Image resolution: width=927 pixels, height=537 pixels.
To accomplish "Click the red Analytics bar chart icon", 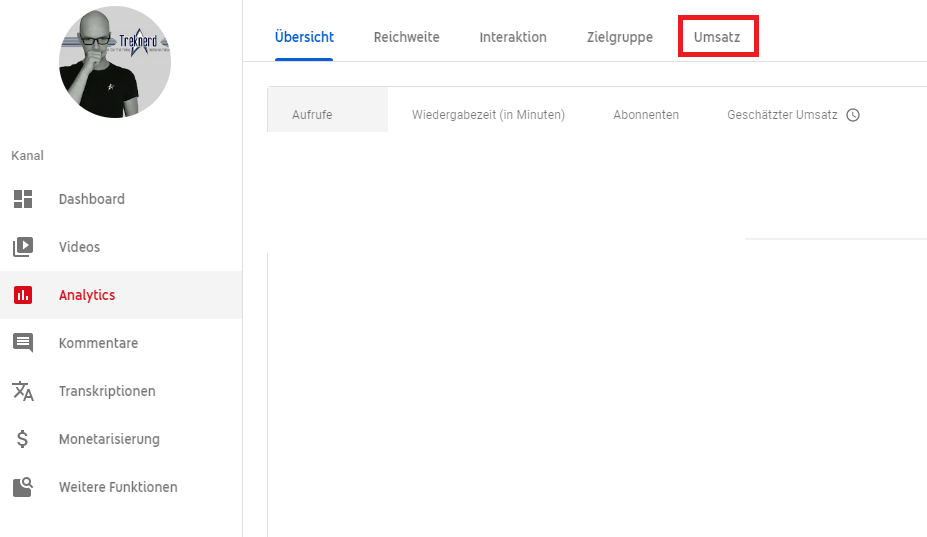I will pyautogui.click(x=23, y=295).
